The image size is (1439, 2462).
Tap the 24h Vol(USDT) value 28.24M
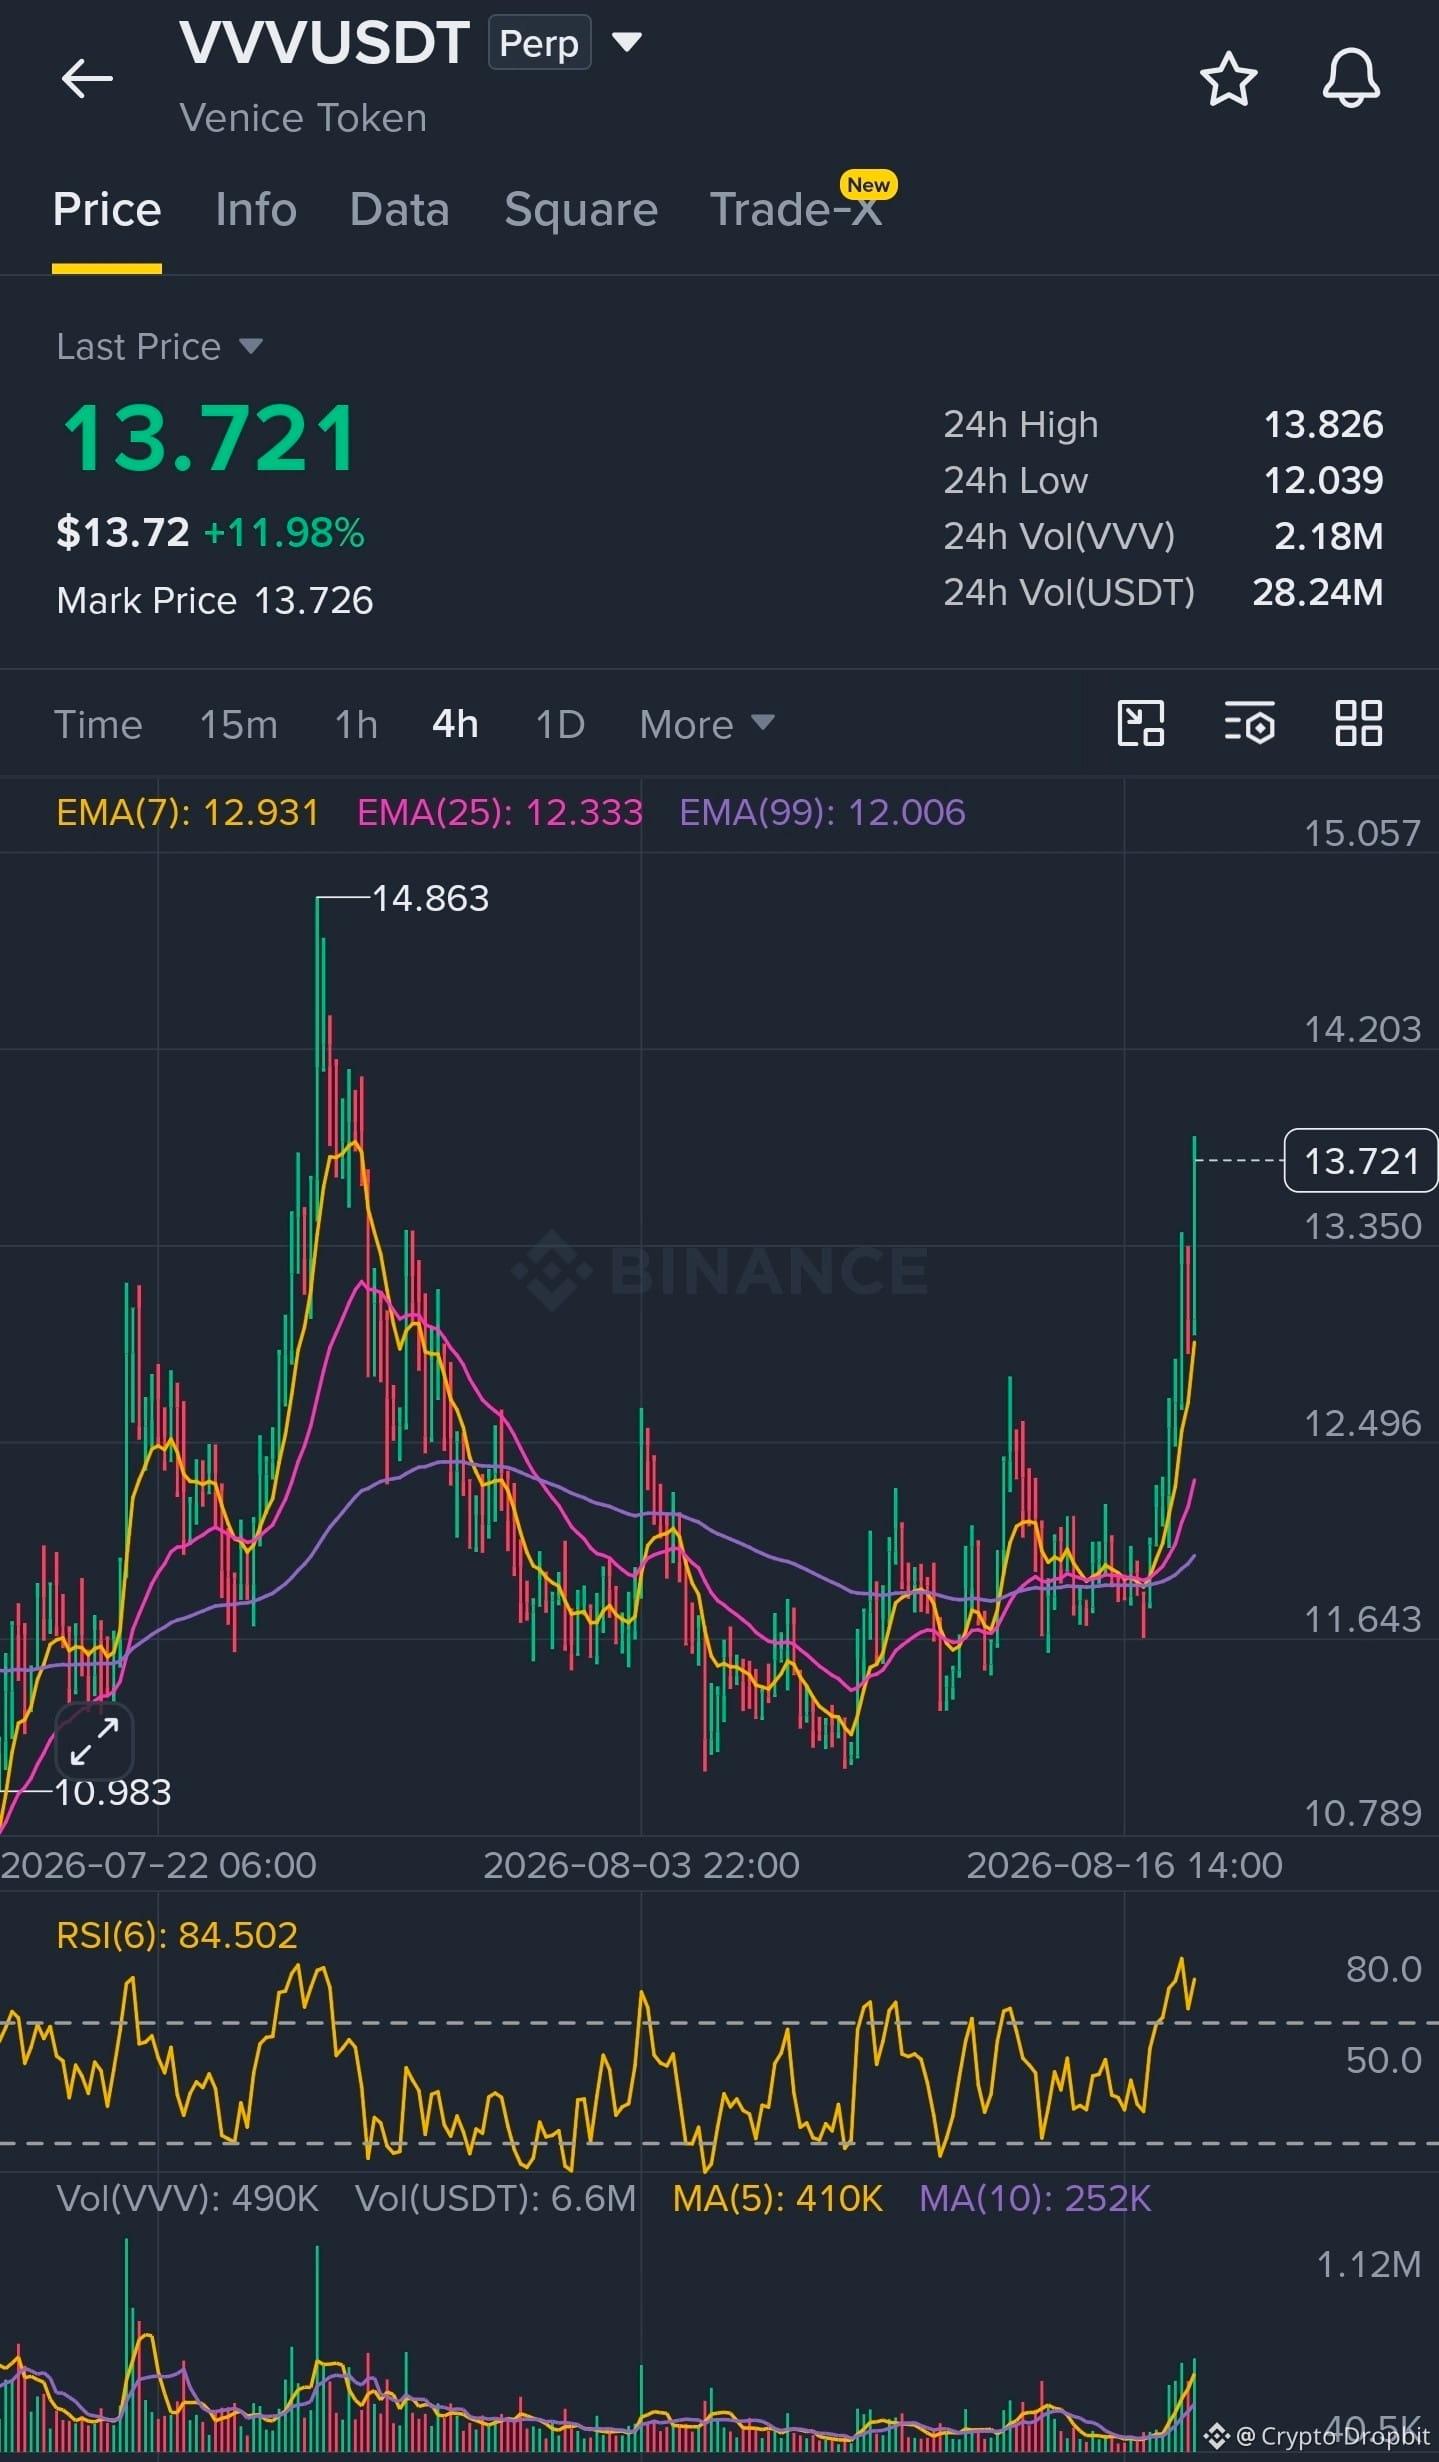pyautogui.click(x=1318, y=592)
